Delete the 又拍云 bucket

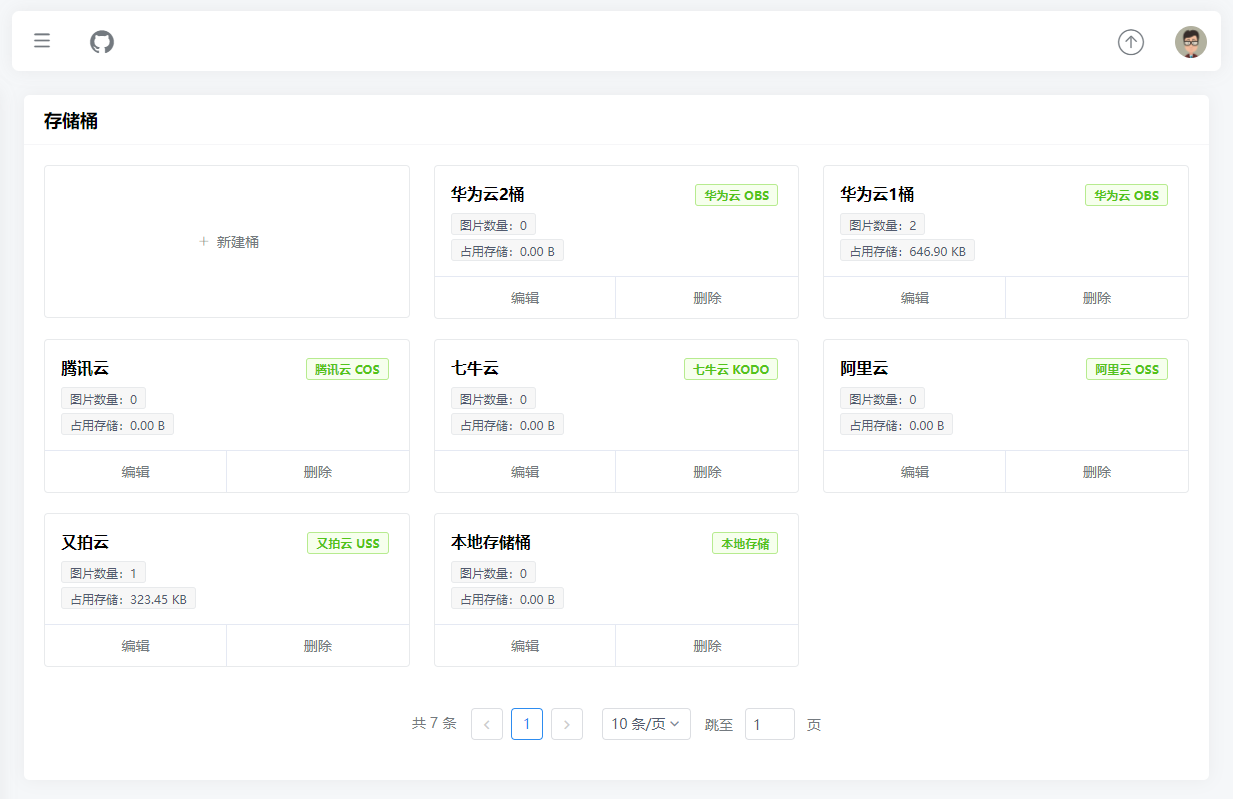[318, 646]
